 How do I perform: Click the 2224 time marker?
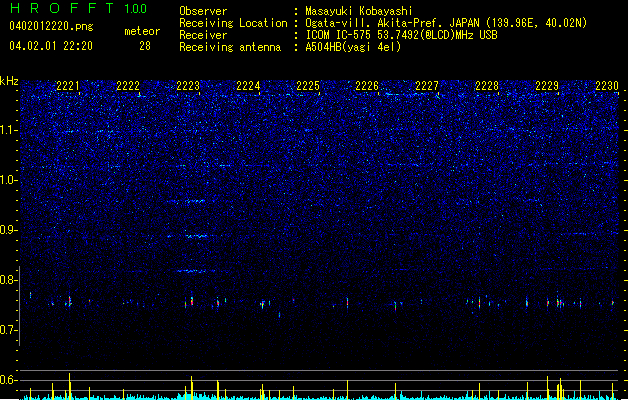[x=248, y=86]
